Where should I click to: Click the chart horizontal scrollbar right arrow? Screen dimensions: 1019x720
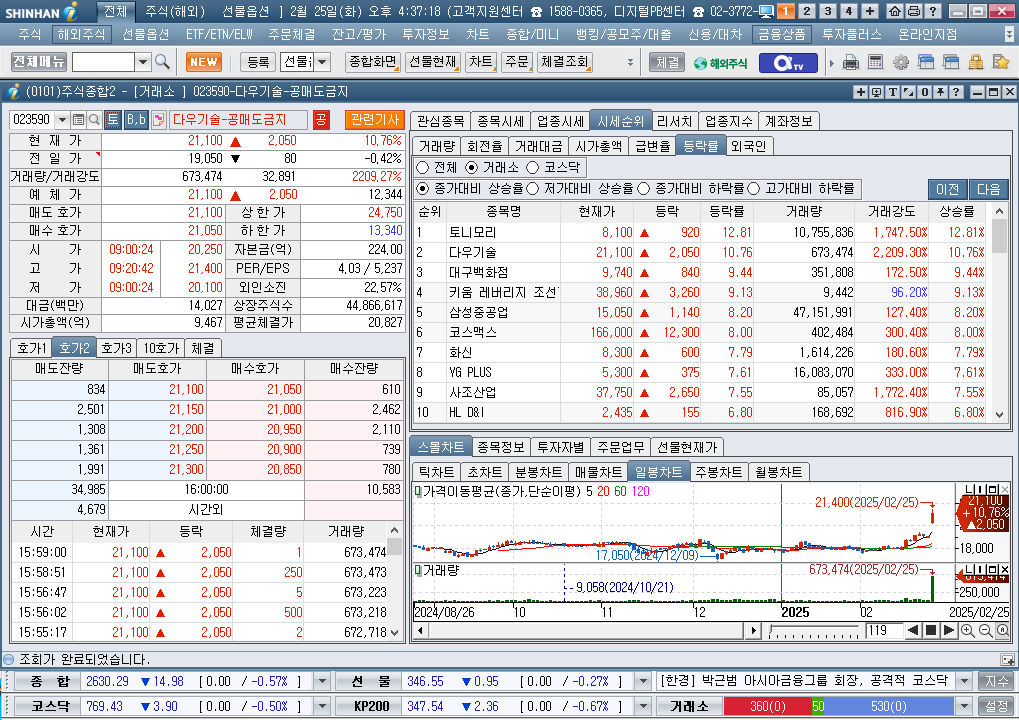(x=753, y=630)
